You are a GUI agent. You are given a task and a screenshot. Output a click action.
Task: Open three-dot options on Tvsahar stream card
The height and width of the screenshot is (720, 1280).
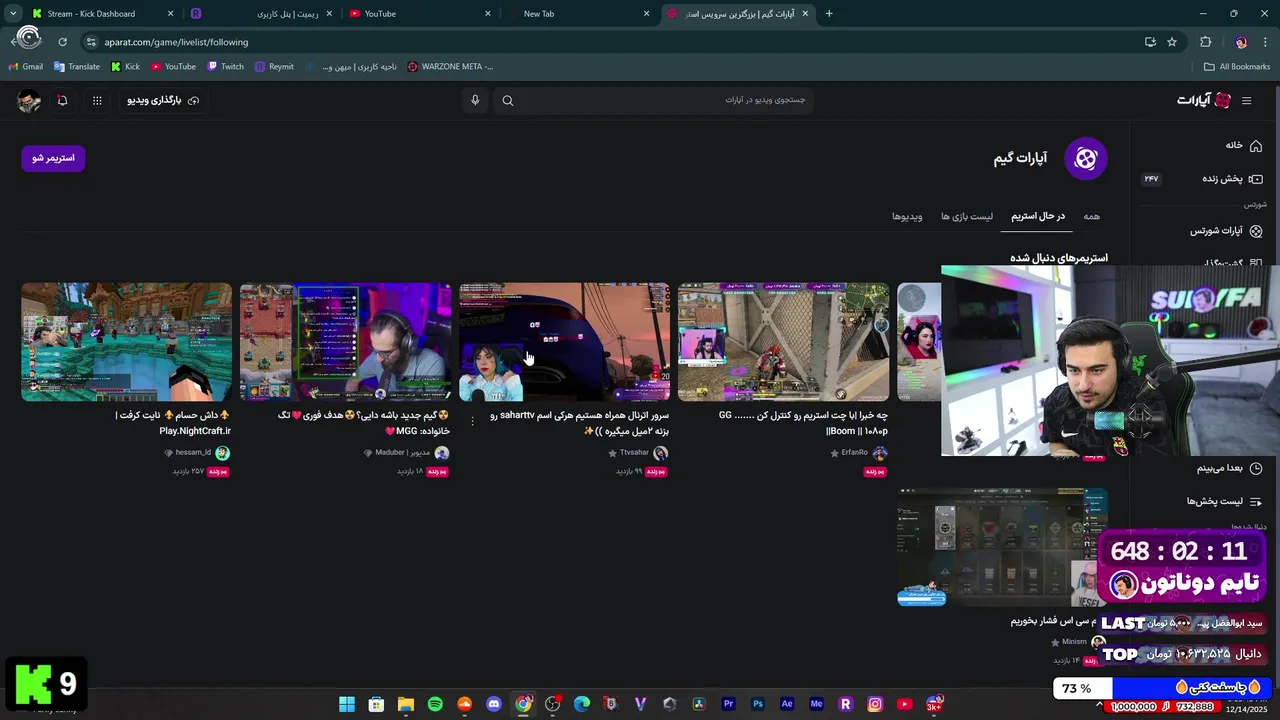[473, 422]
